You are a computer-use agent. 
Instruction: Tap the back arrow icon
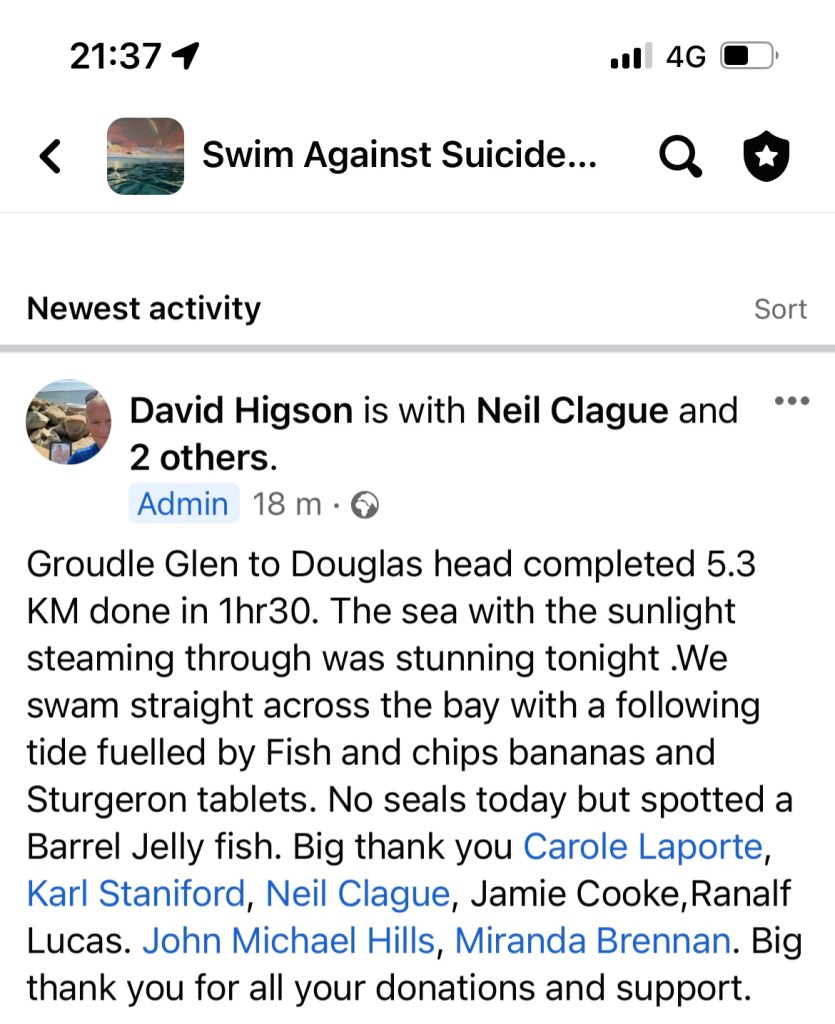[50, 156]
